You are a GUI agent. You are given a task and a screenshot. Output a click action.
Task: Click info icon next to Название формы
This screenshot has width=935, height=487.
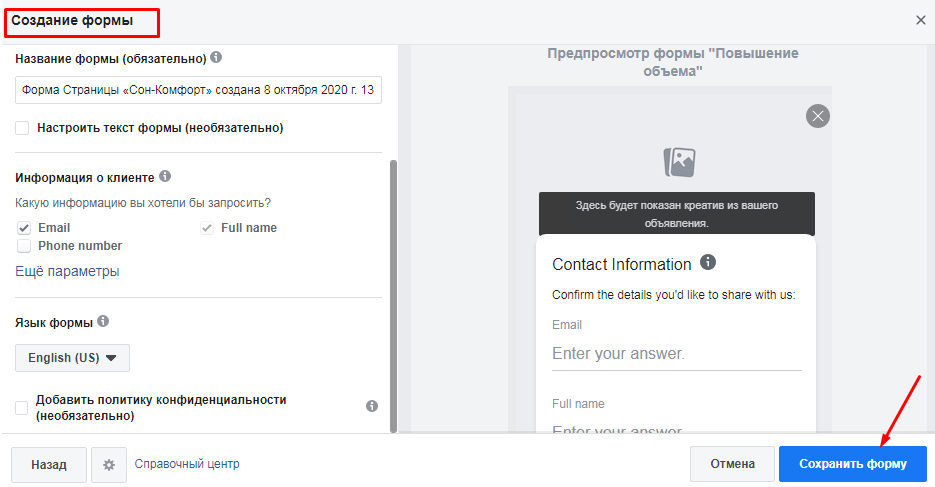[217, 58]
